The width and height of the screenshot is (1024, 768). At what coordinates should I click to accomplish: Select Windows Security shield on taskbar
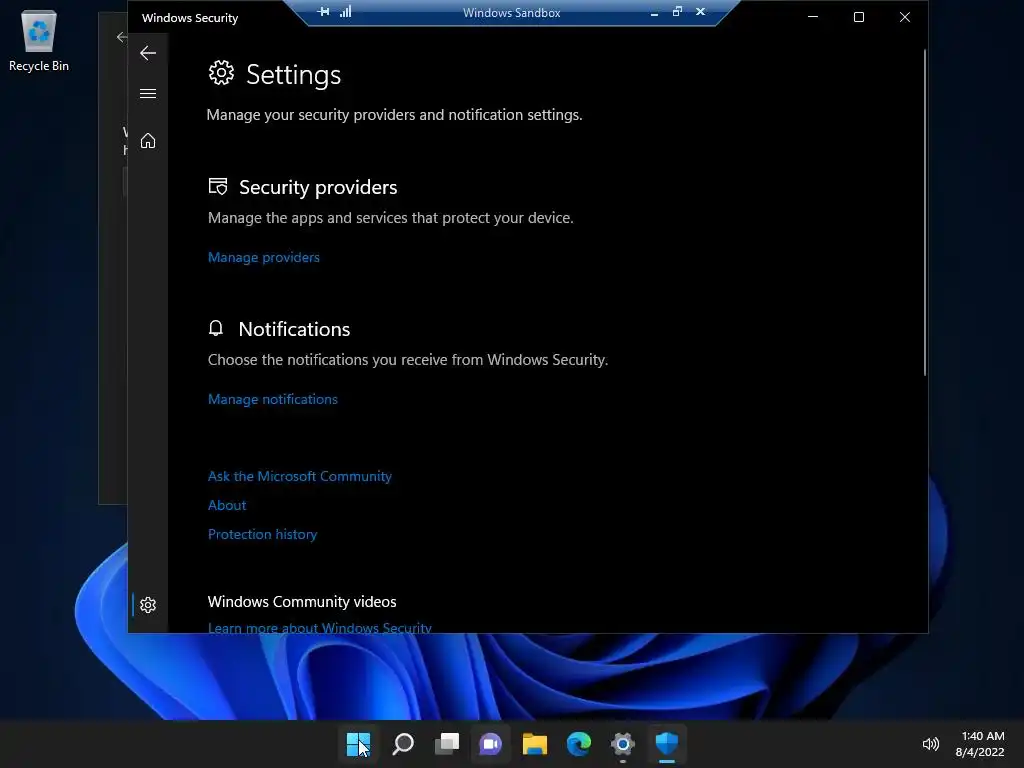pyautogui.click(x=667, y=744)
